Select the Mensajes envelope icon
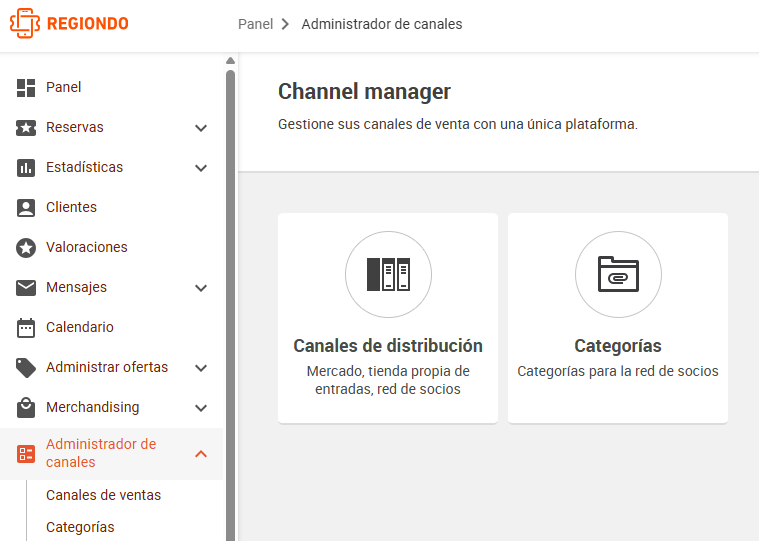The width and height of the screenshot is (759, 541). (x=26, y=287)
